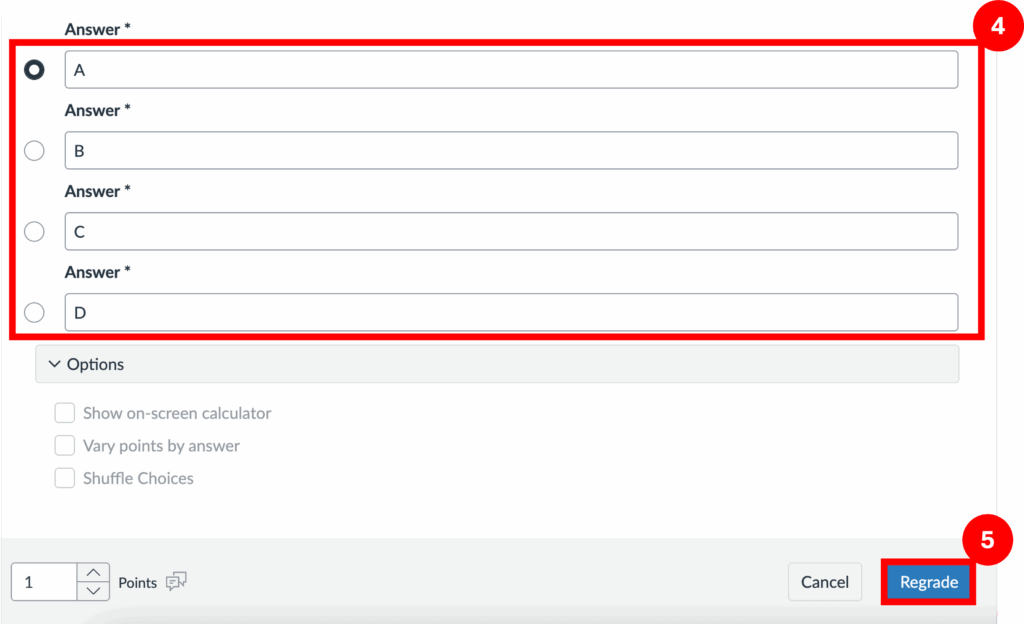
Task: Cancel the question edit
Action: point(824,582)
